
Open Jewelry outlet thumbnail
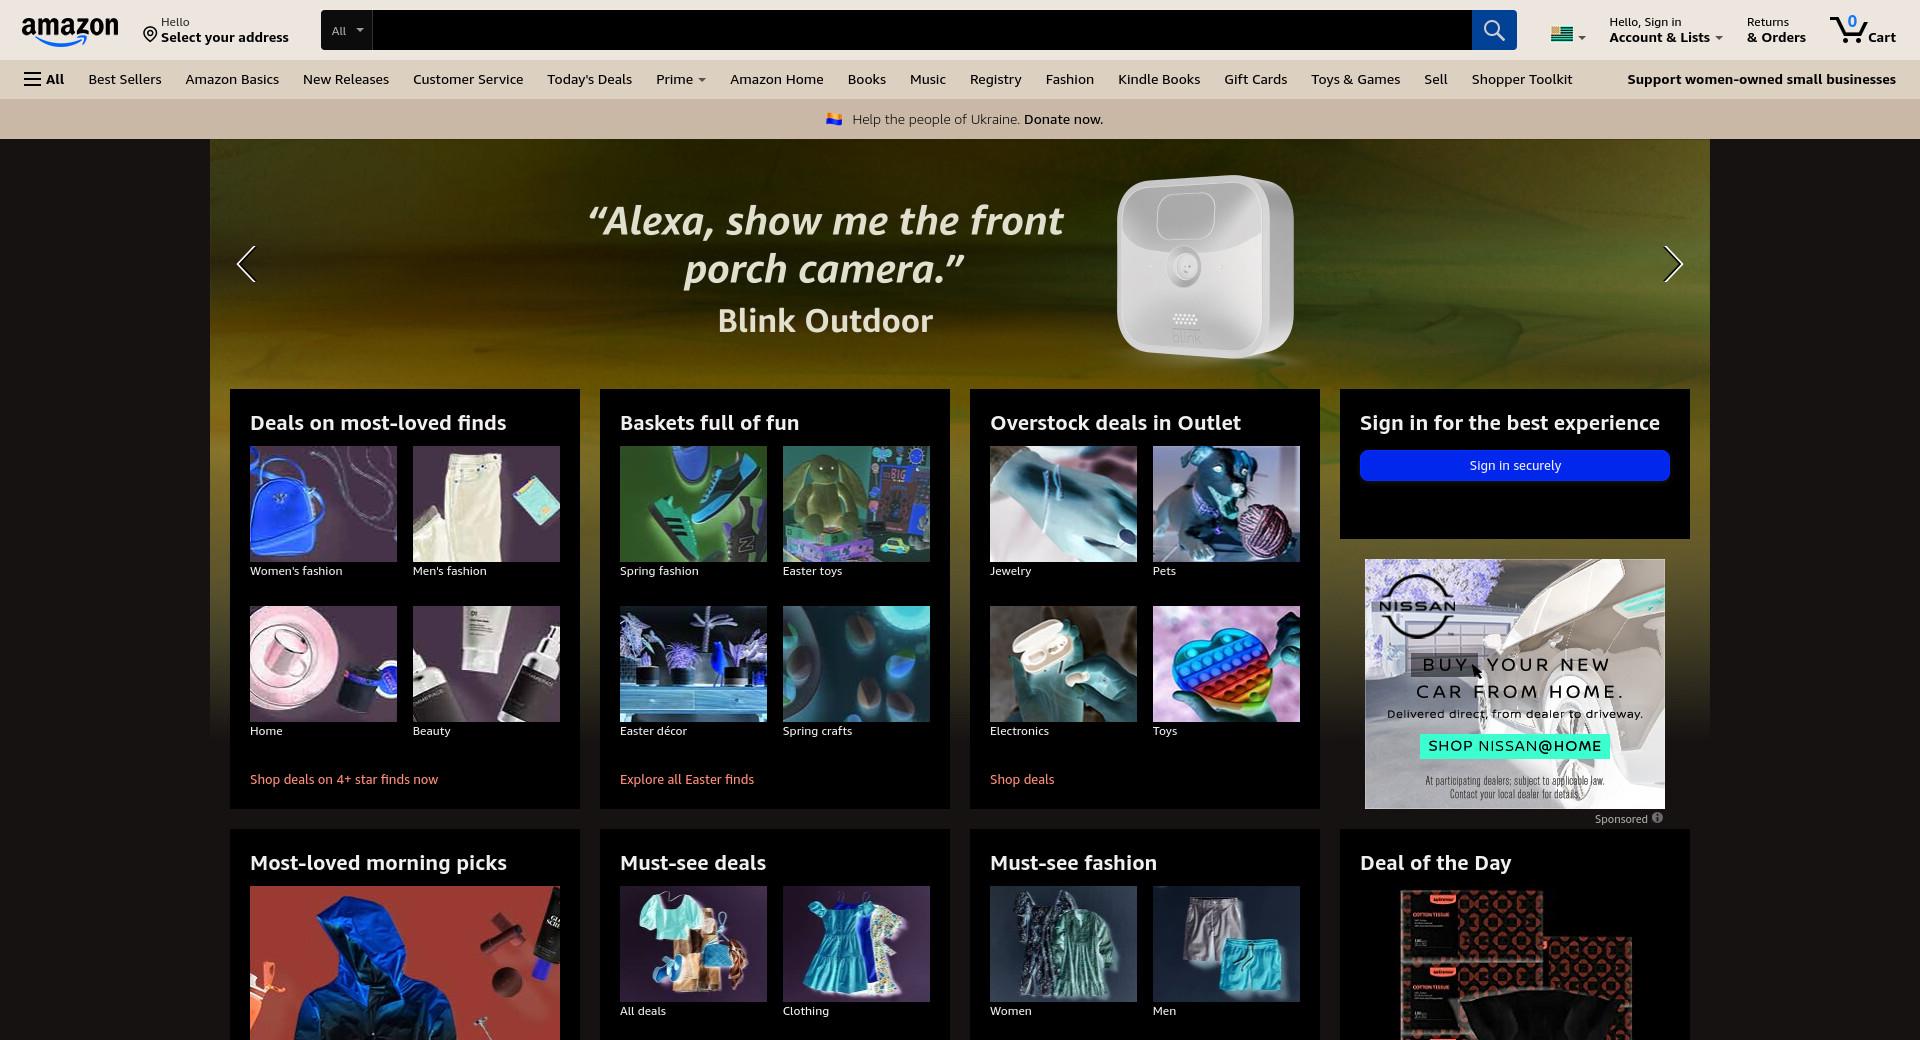click(1063, 504)
